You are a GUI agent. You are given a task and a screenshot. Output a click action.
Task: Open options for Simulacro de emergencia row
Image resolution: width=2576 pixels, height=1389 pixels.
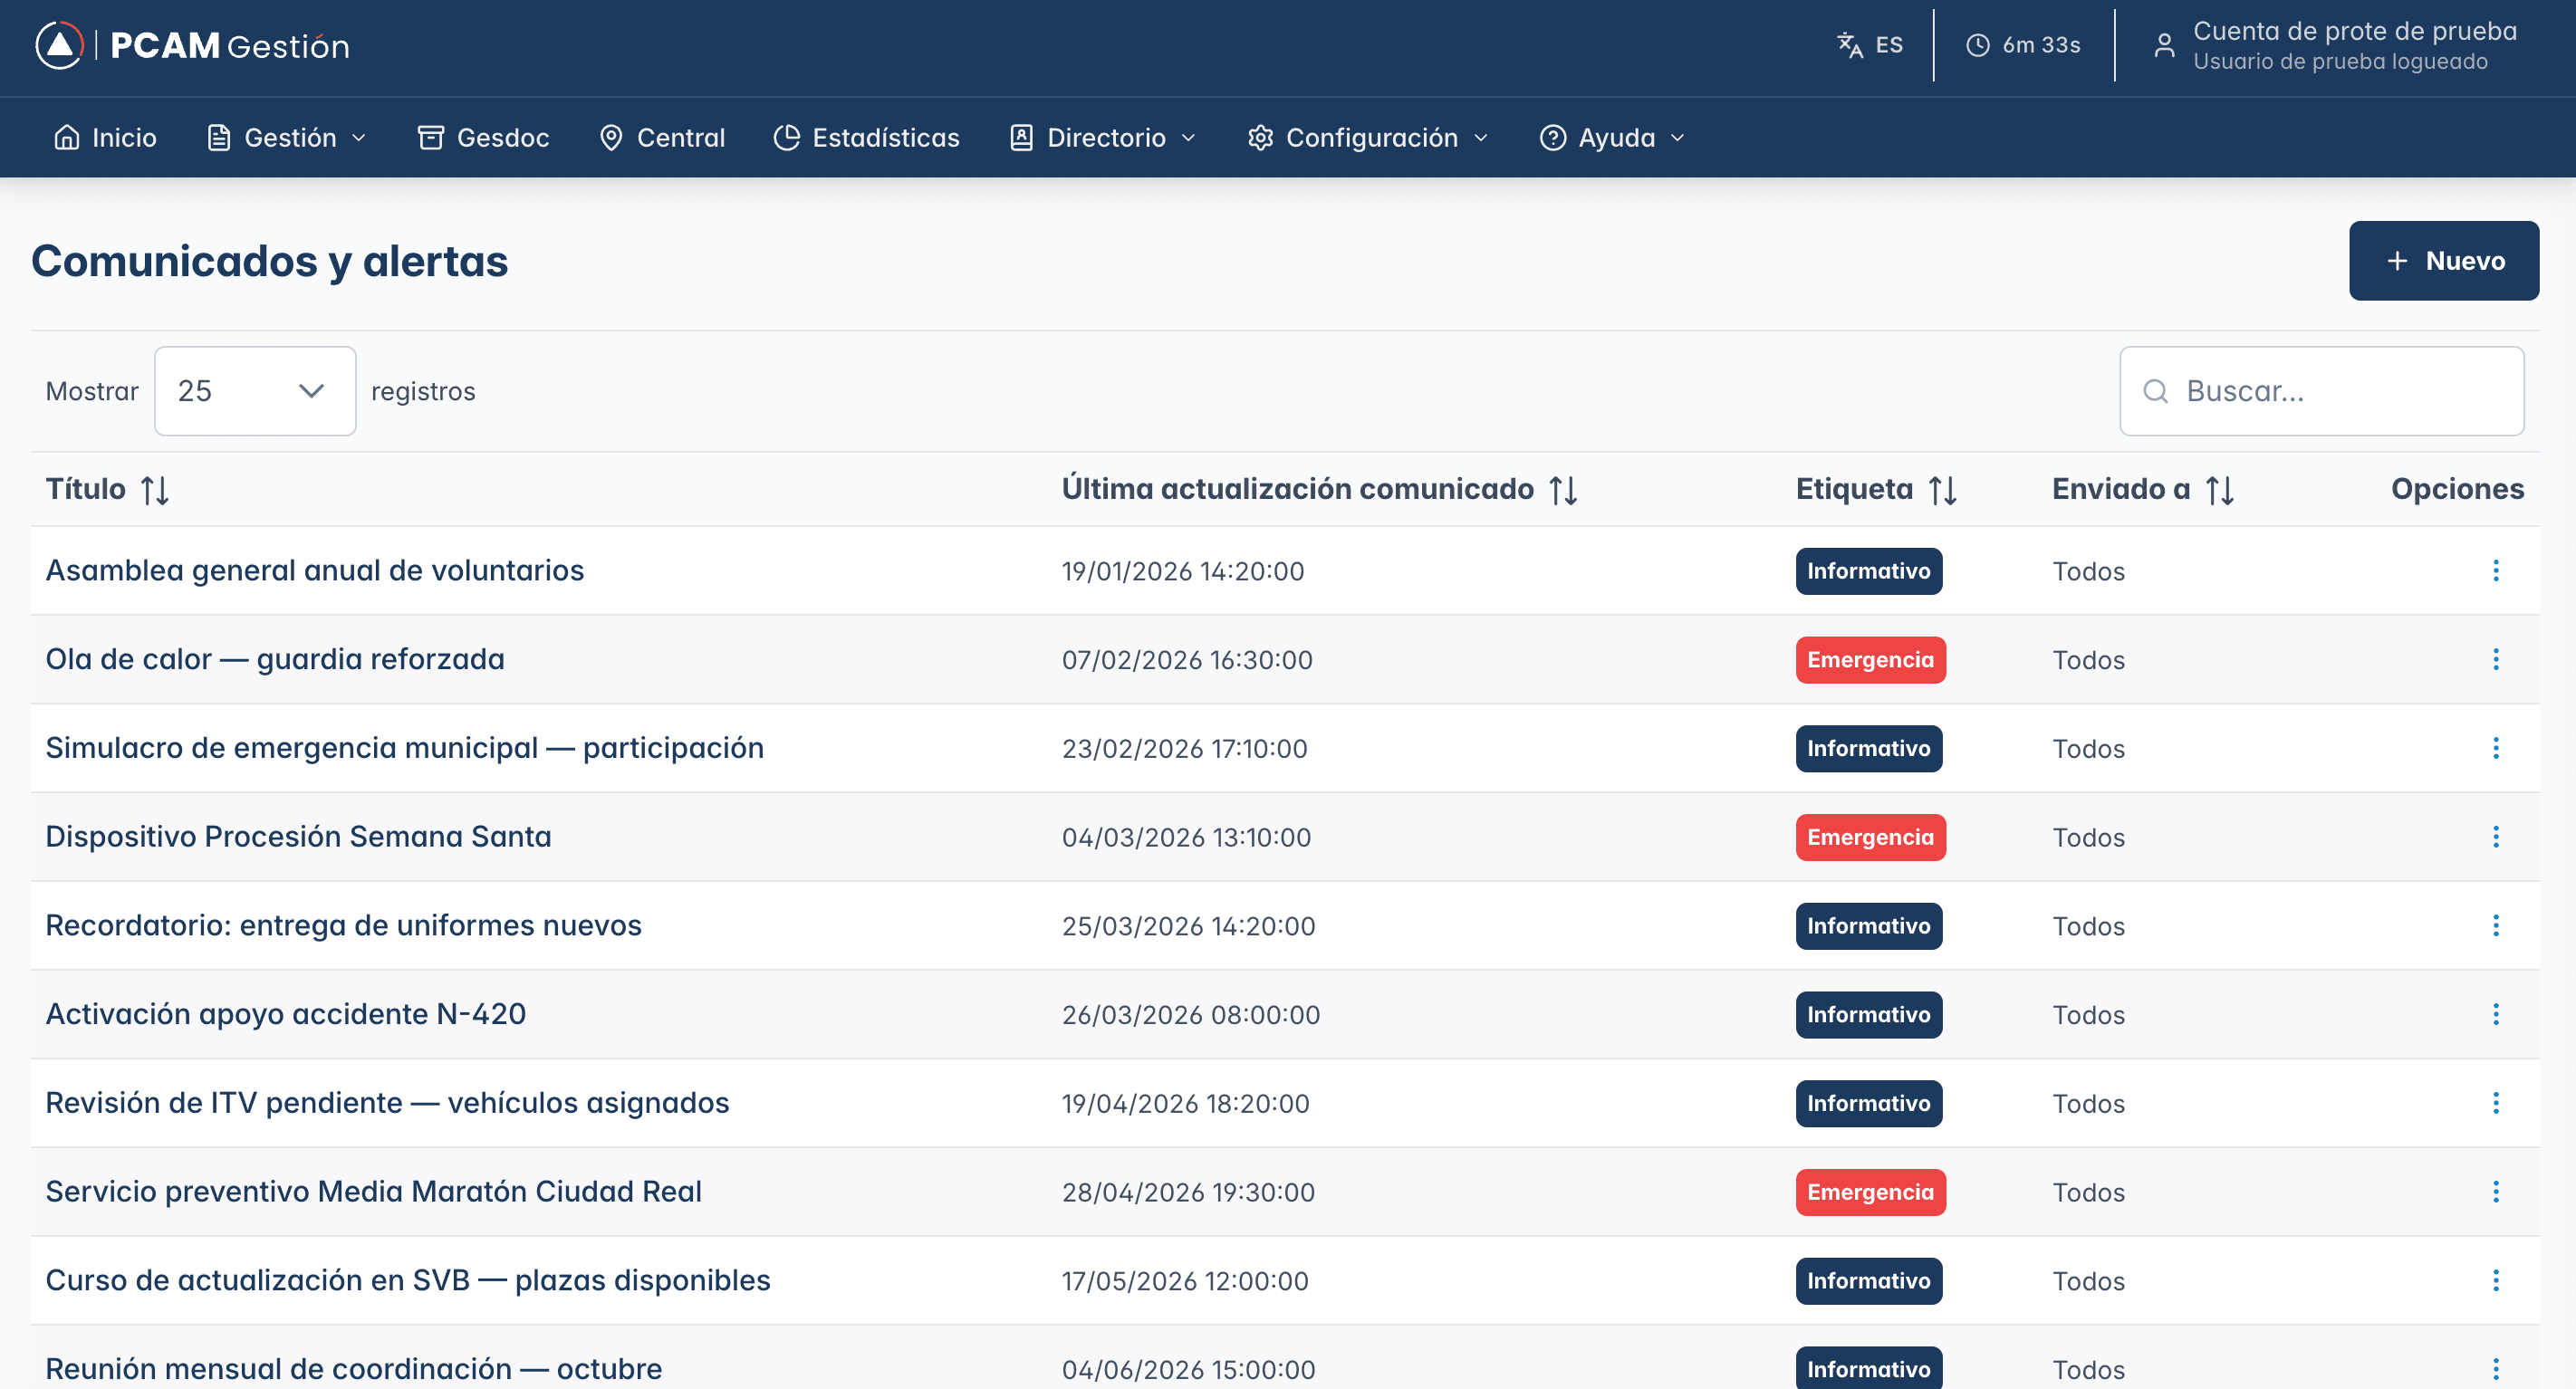[x=2495, y=748]
